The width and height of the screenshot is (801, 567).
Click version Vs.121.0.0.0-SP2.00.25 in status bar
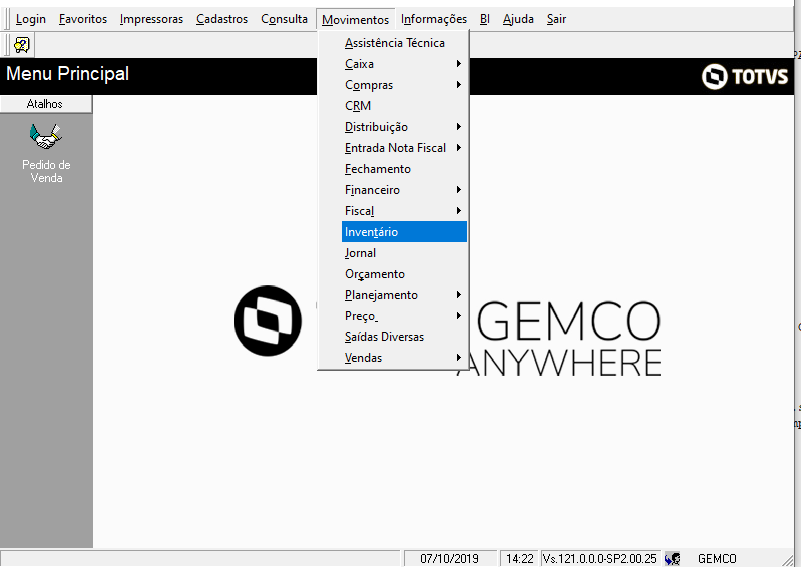coord(600,558)
